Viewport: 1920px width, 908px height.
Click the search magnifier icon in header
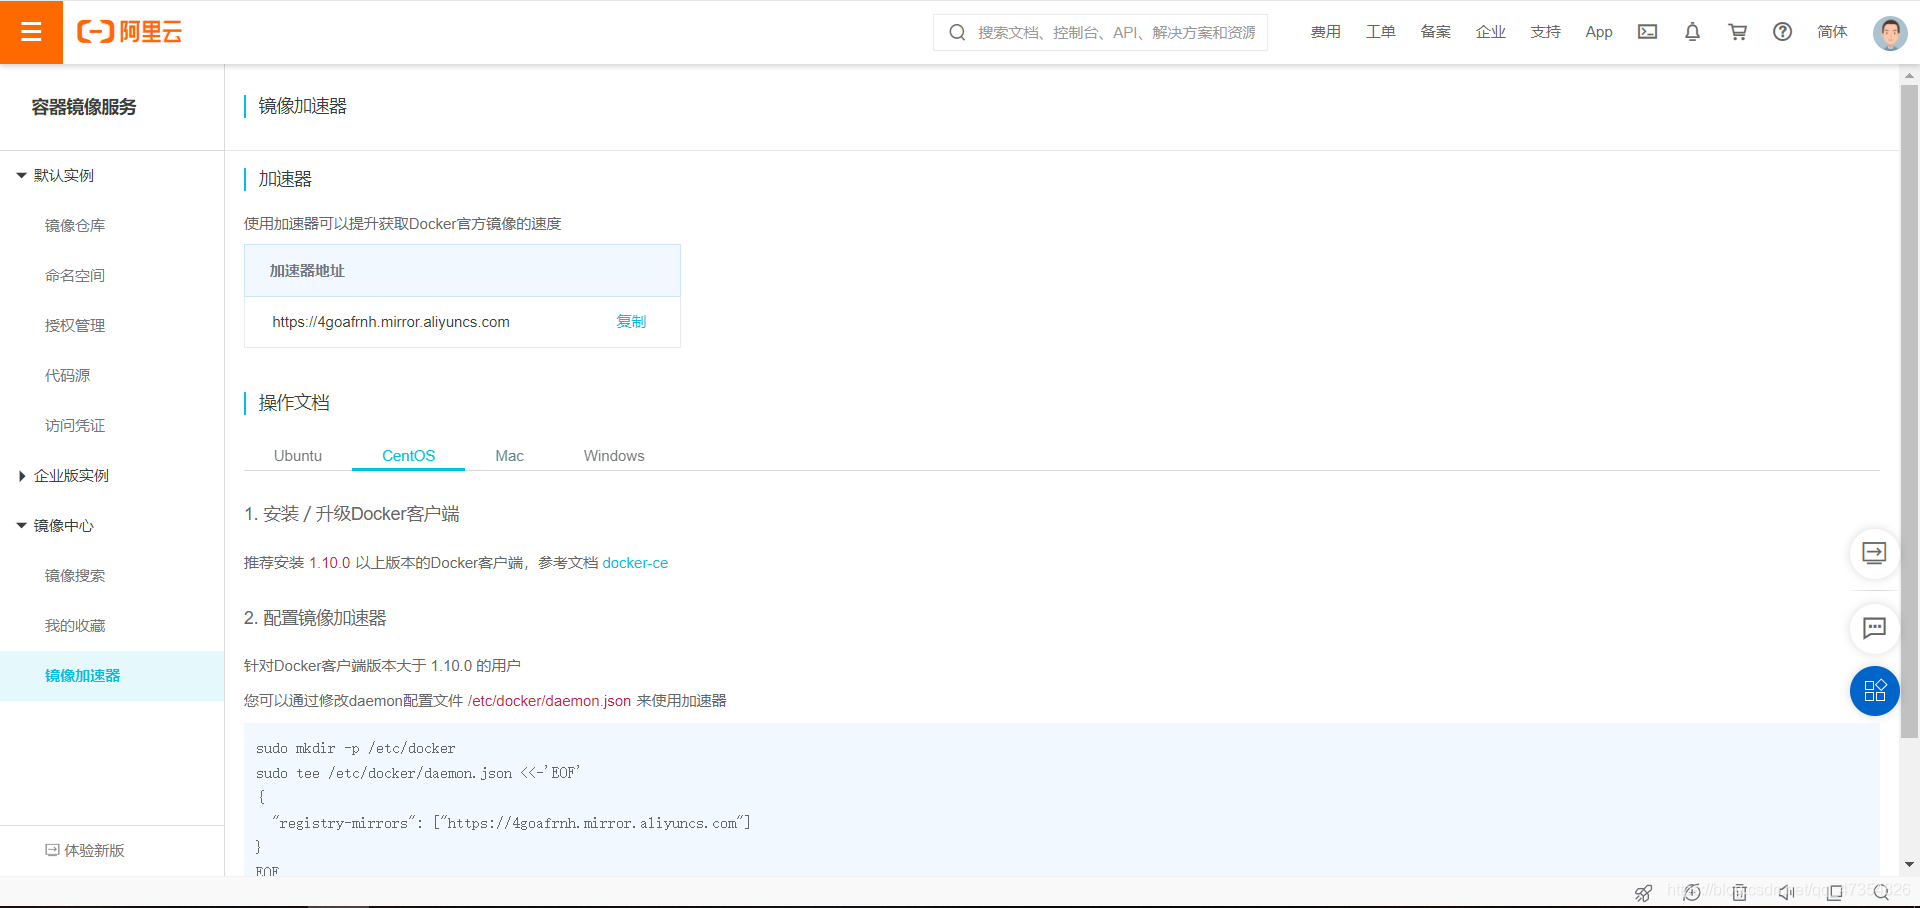tap(957, 32)
